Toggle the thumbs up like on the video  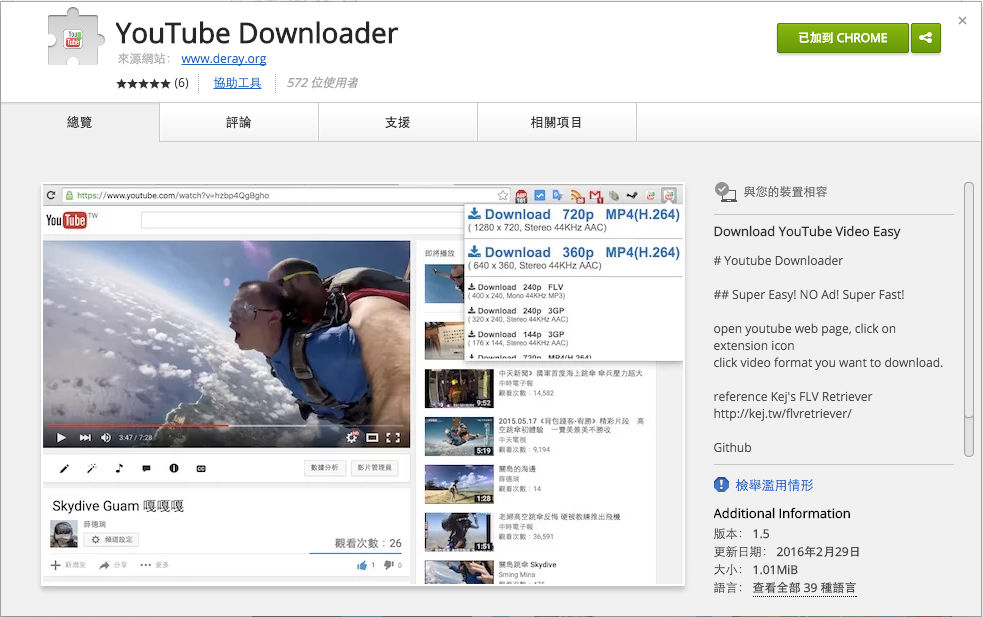point(363,566)
